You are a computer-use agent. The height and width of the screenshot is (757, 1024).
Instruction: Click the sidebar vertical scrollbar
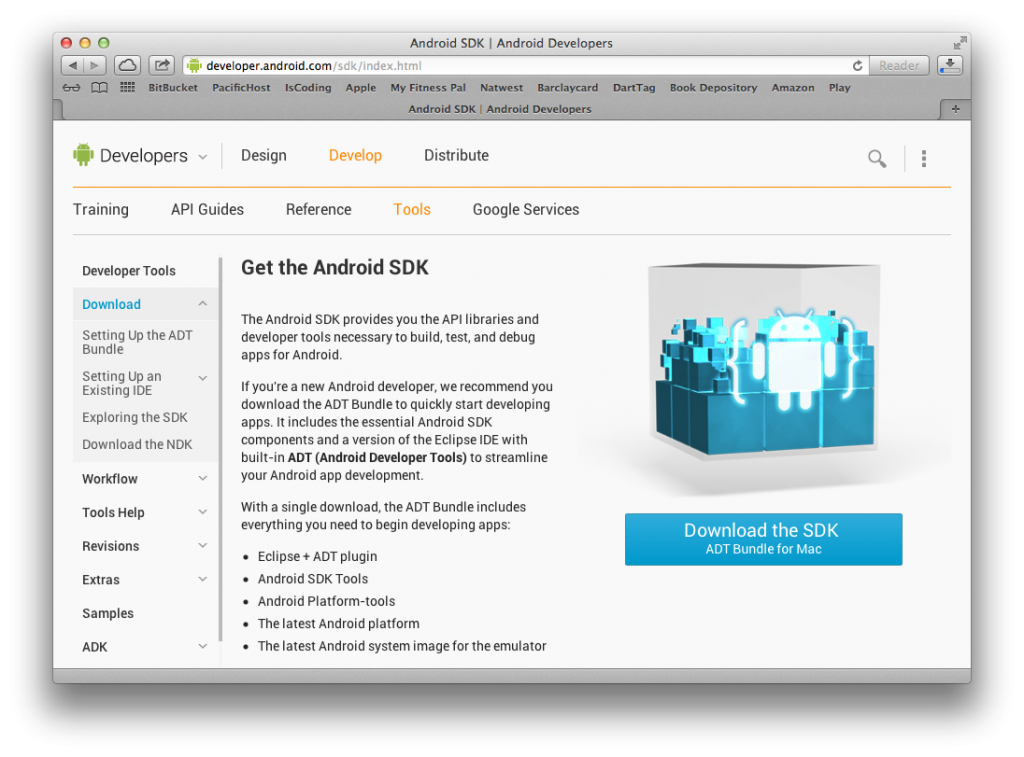click(x=221, y=449)
